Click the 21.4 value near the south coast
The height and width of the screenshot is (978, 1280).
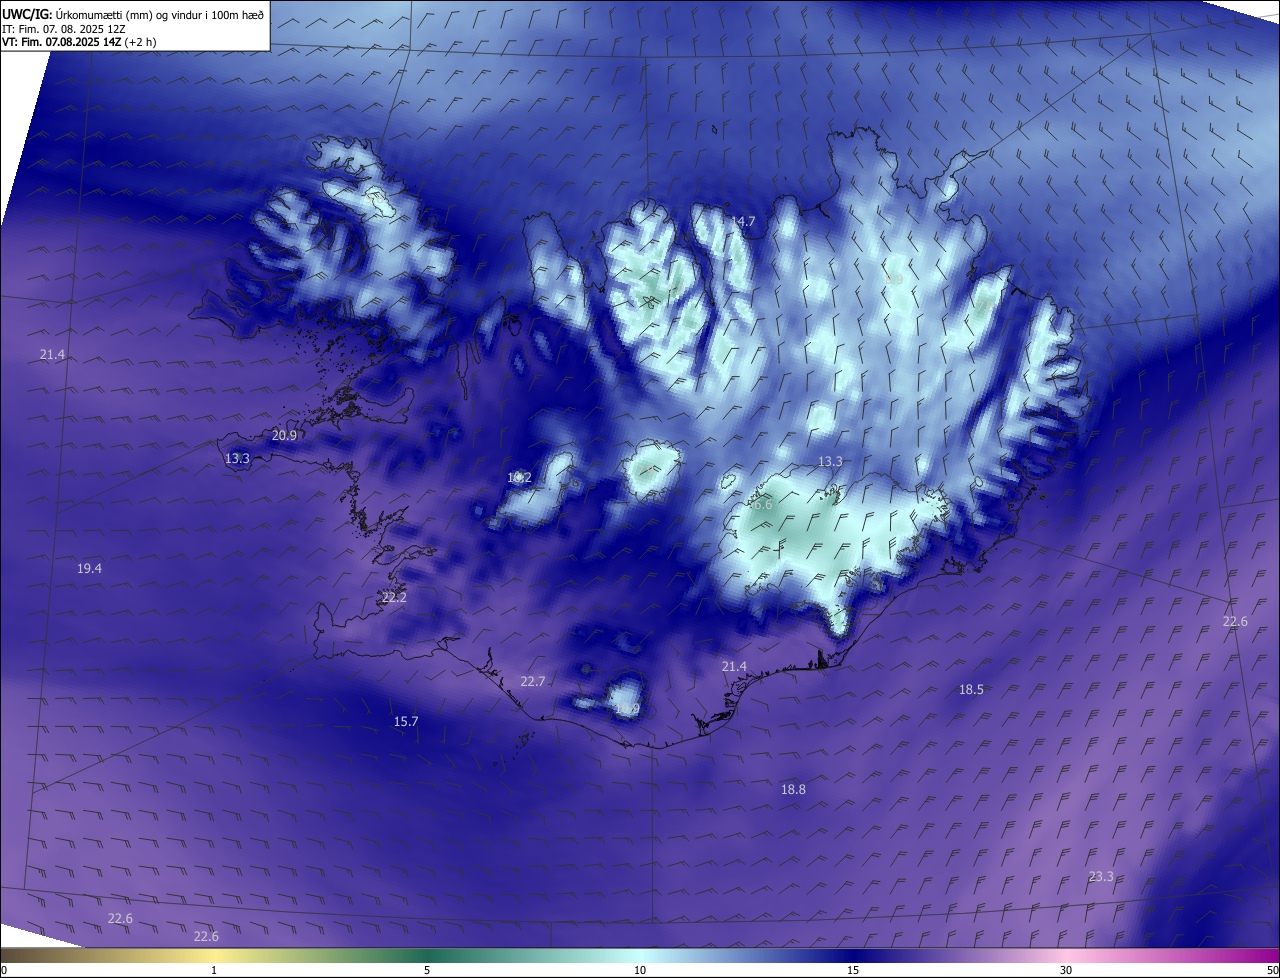[734, 666]
